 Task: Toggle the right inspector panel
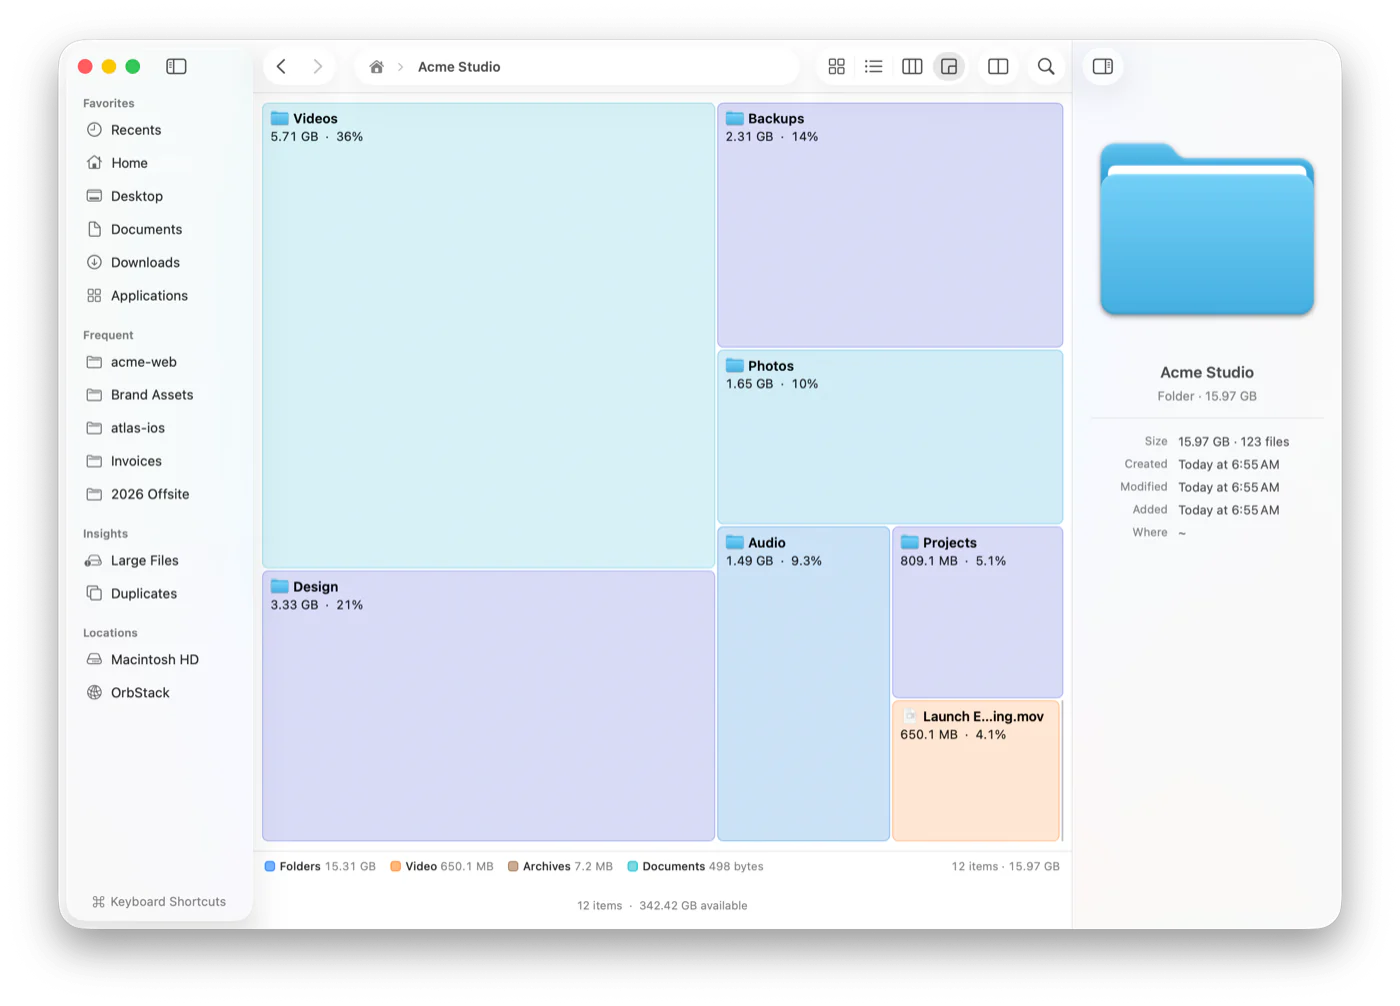click(1103, 66)
